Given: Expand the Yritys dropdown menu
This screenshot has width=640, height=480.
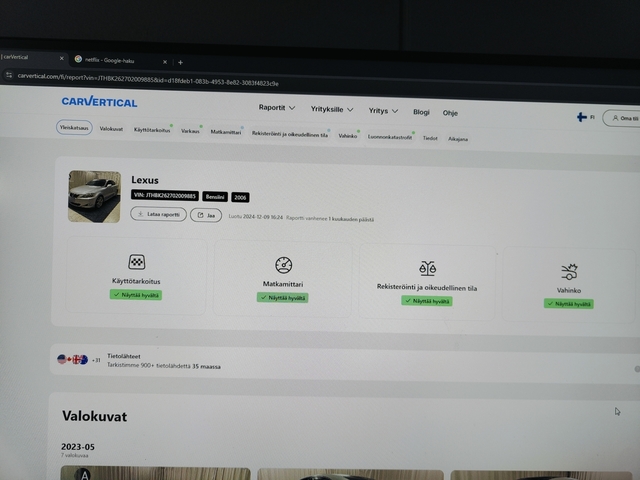Looking at the screenshot, I should point(382,111).
